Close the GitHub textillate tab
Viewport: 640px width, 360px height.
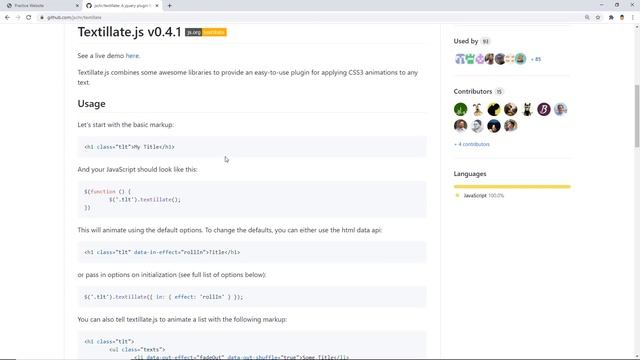pyautogui.click(x=157, y=6)
